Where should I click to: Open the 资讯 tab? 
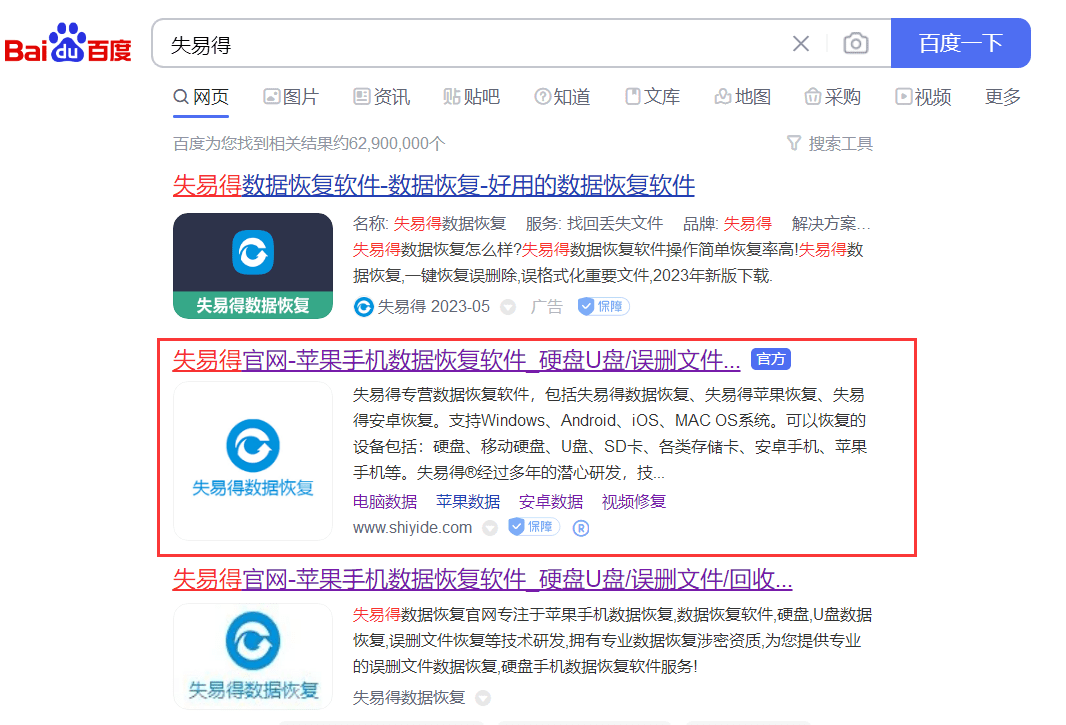381,97
